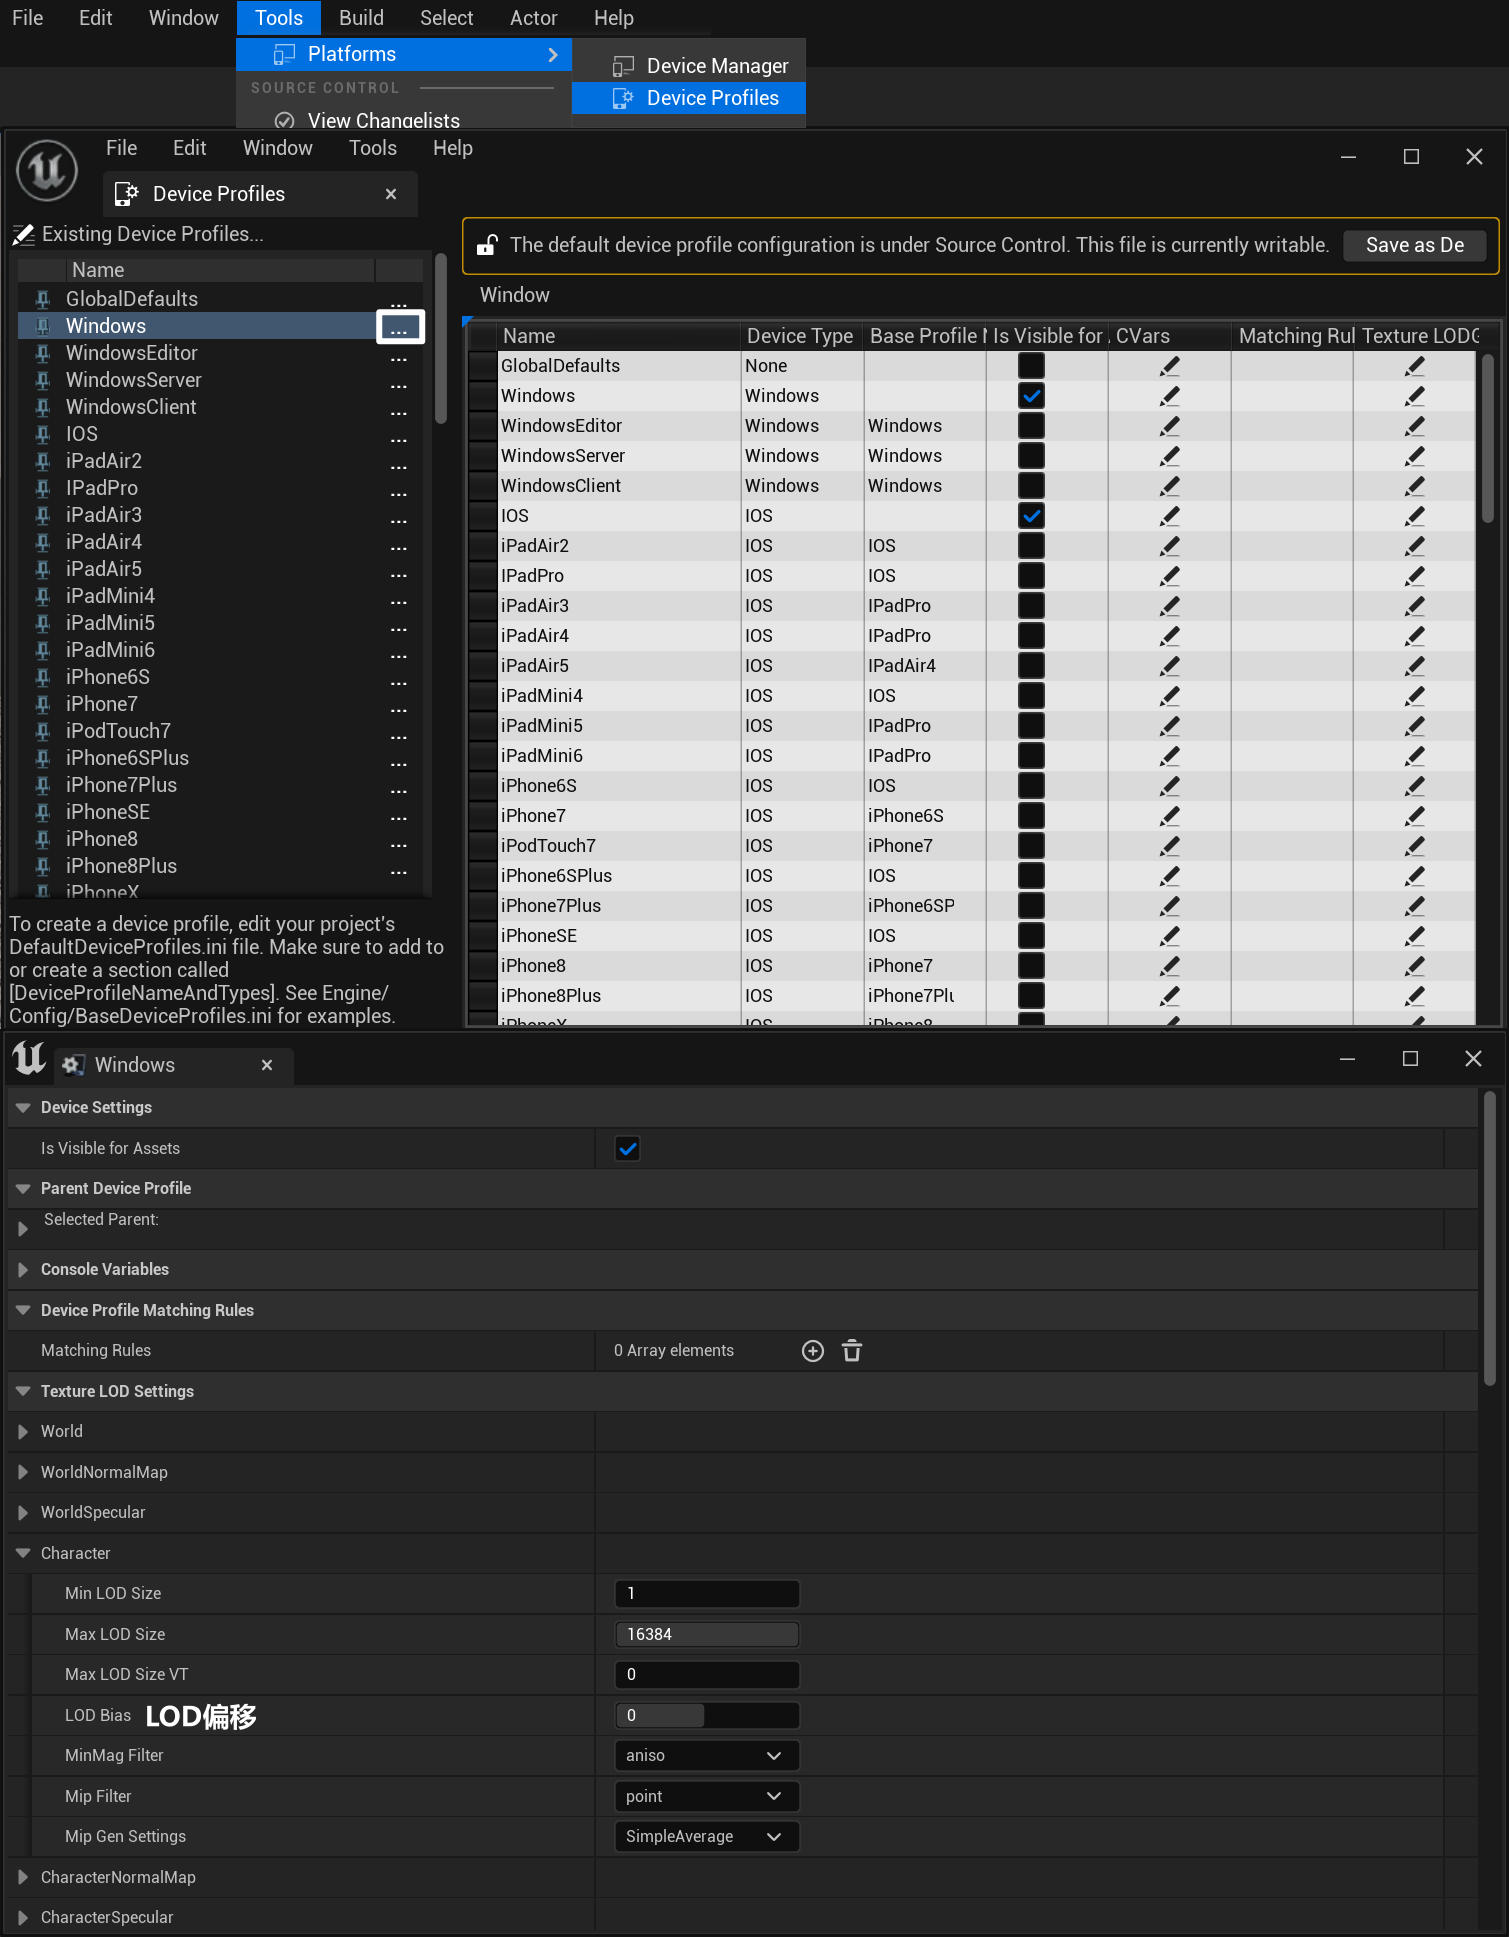Image resolution: width=1509 pixels, height=1937 pixels.
Task: Open the Build menu in the top menu bar
Action: 361,18
